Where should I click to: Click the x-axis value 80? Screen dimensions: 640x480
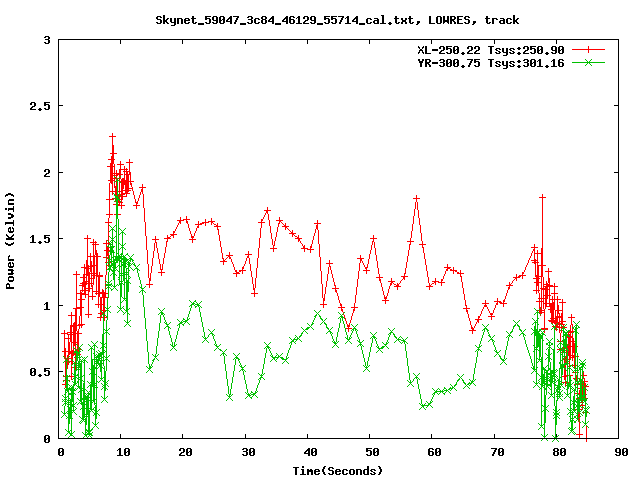[x=560, y=452]
